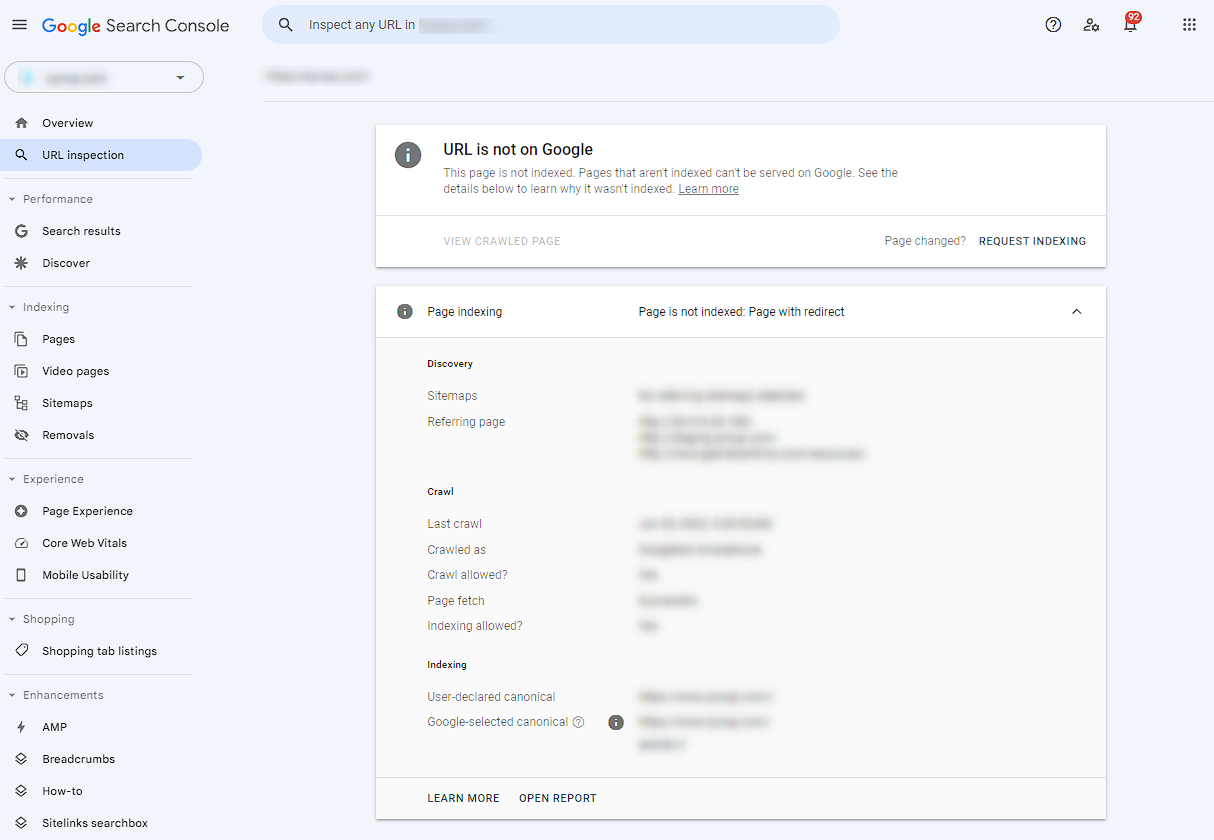This screenshot has width=1214, height=840.
Task: Click the Removals crossed-eye icon
Action: [22, 435]
